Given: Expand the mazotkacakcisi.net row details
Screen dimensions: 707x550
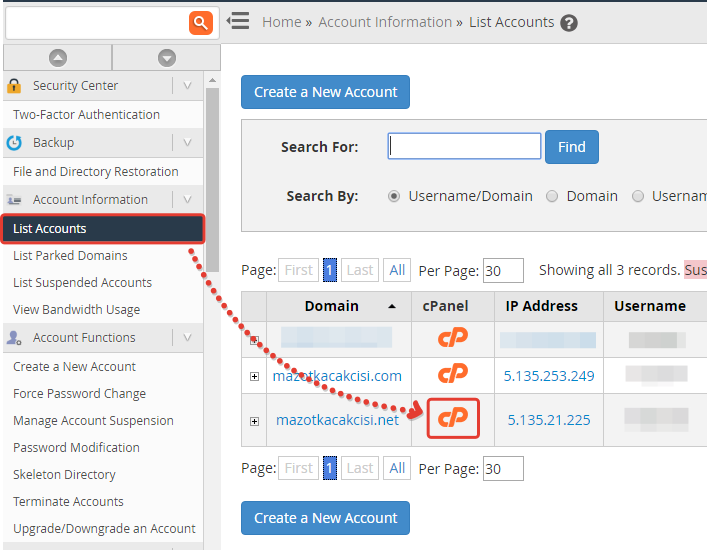Looking at the screenshot, I should coord(254,420).
